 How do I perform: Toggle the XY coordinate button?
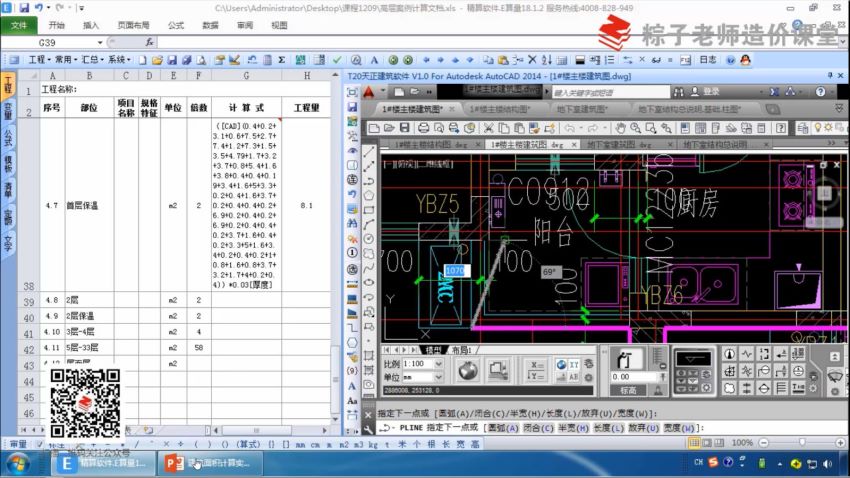tap(574, 365)
